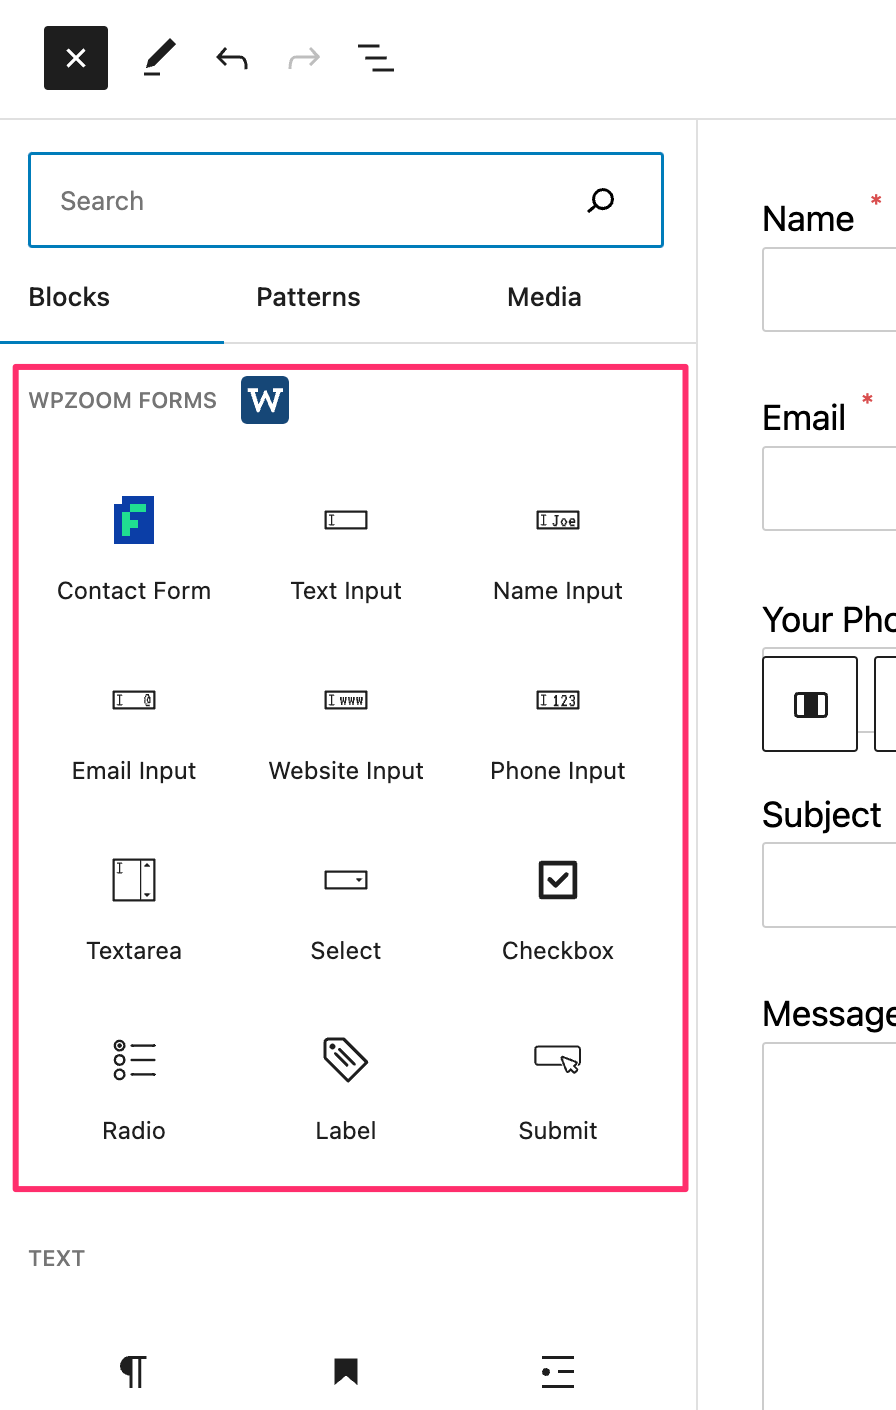Open the document overview list view
Viewport: 896px width, 1410px height.
click(376, 58)
